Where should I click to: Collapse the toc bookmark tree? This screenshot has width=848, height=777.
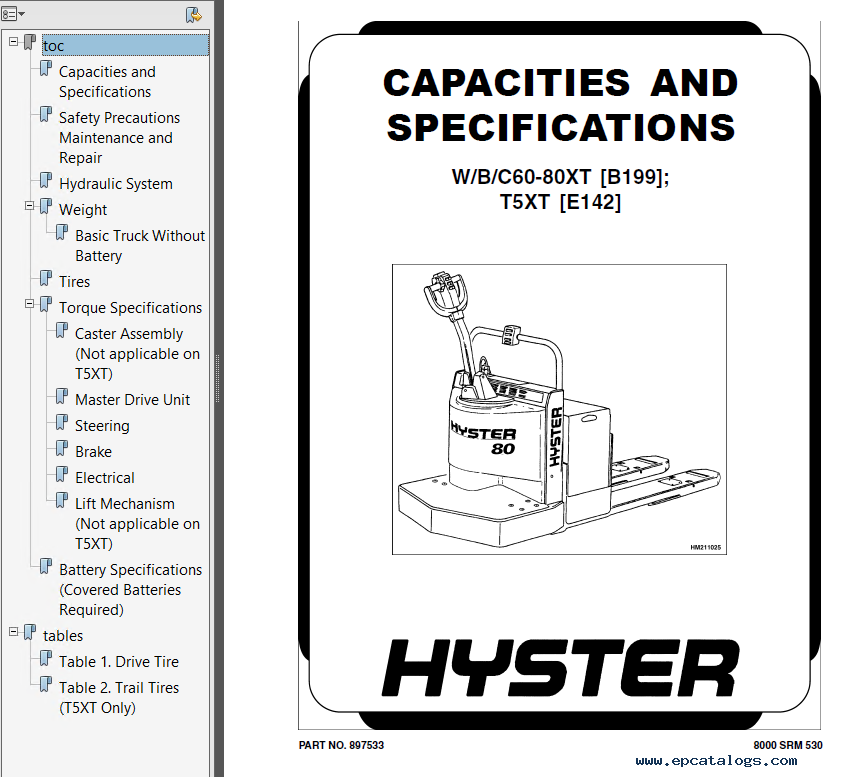[x=14, y=41]
